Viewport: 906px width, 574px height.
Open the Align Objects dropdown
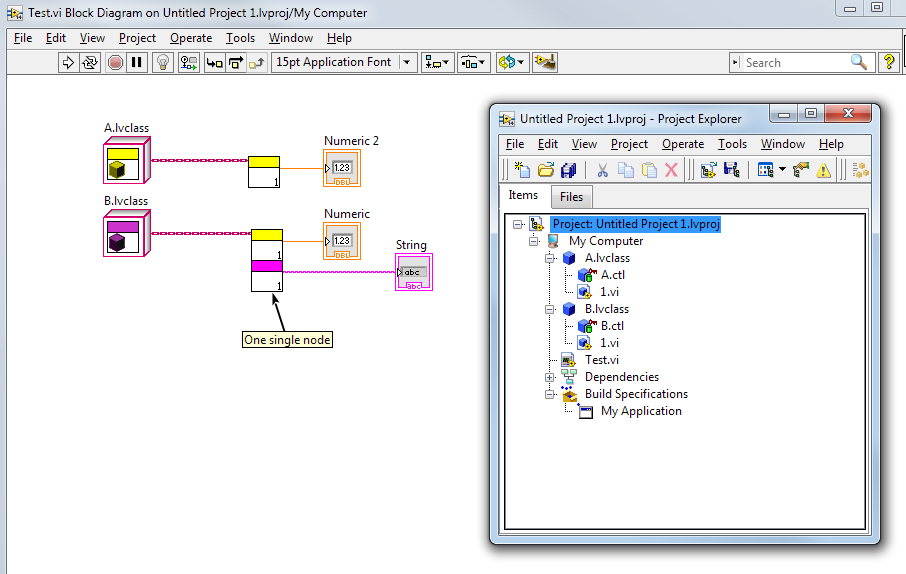coord(437,62)
